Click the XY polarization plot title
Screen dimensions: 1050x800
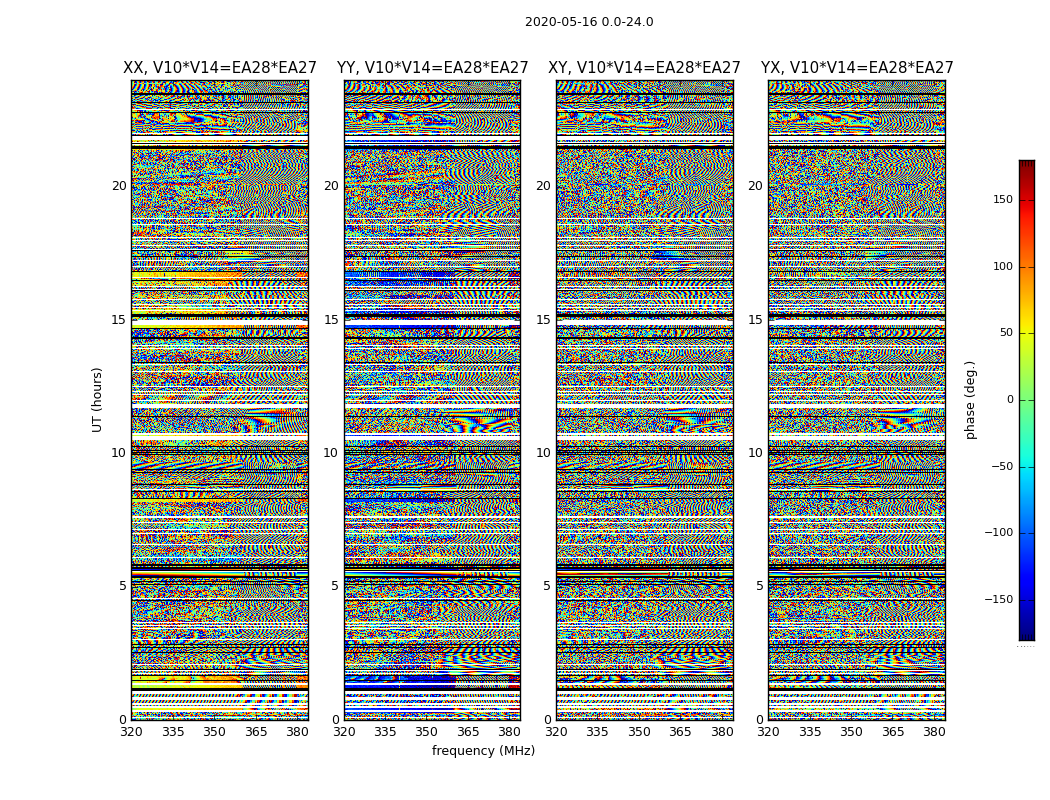point(644,68)
